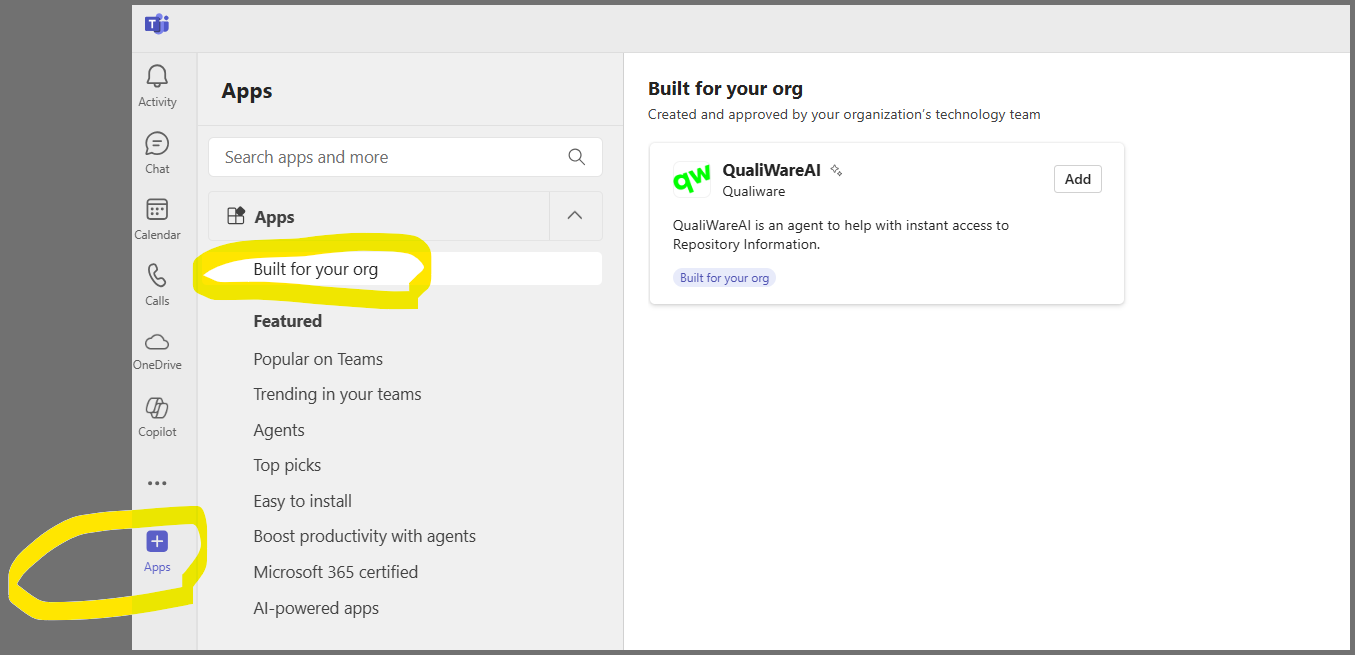Open the OneDrive cloud icon
This screenshot has width=1355, height=655.
(x=157, y=342)
